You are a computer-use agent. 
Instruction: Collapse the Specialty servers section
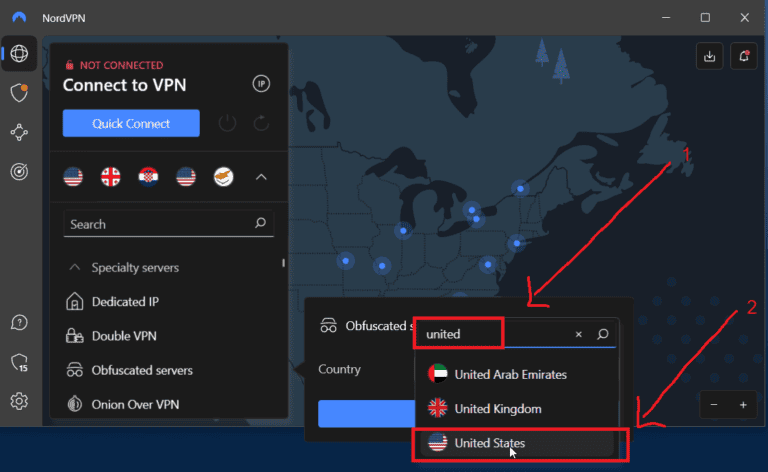coord(74,268)
